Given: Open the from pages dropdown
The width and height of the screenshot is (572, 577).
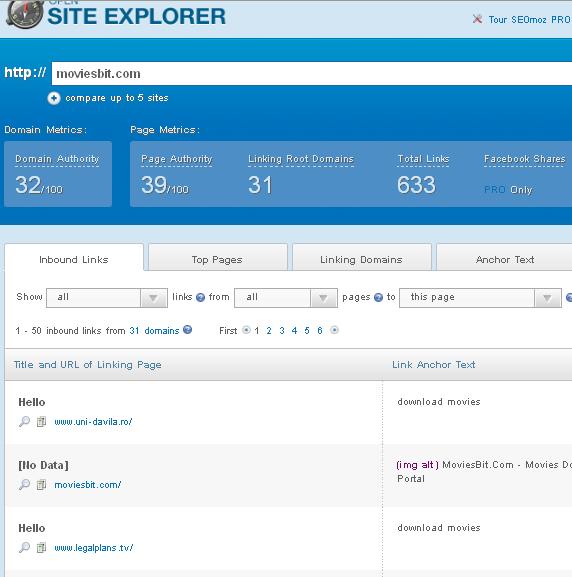Looking at the screenshot, I should (x=286, y=298).
